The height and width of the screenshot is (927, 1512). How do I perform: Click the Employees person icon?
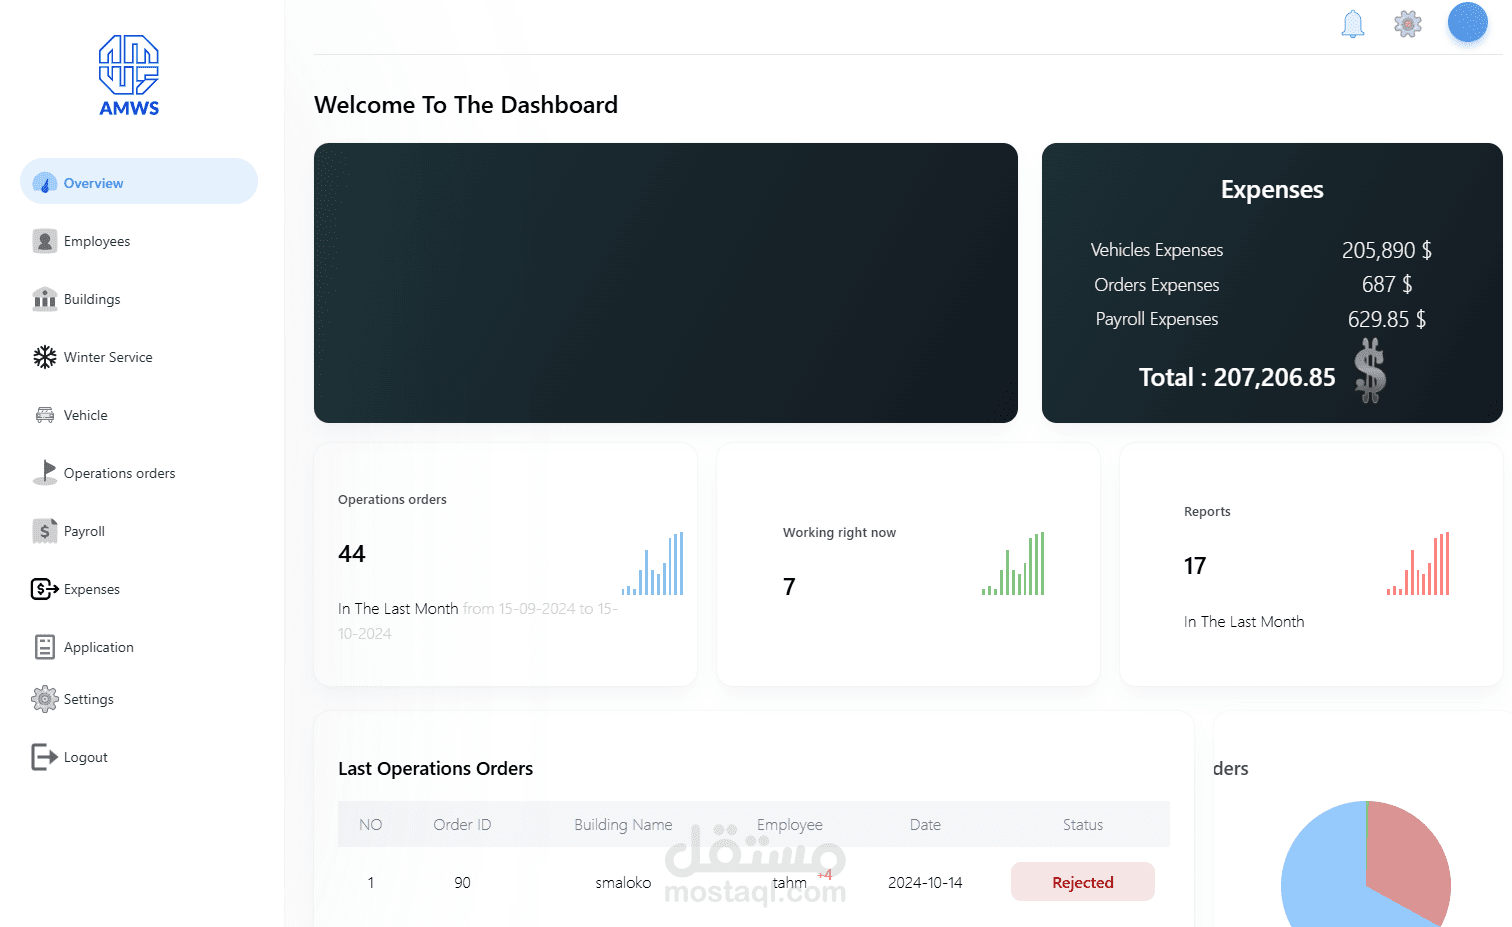tap(45, 241)
